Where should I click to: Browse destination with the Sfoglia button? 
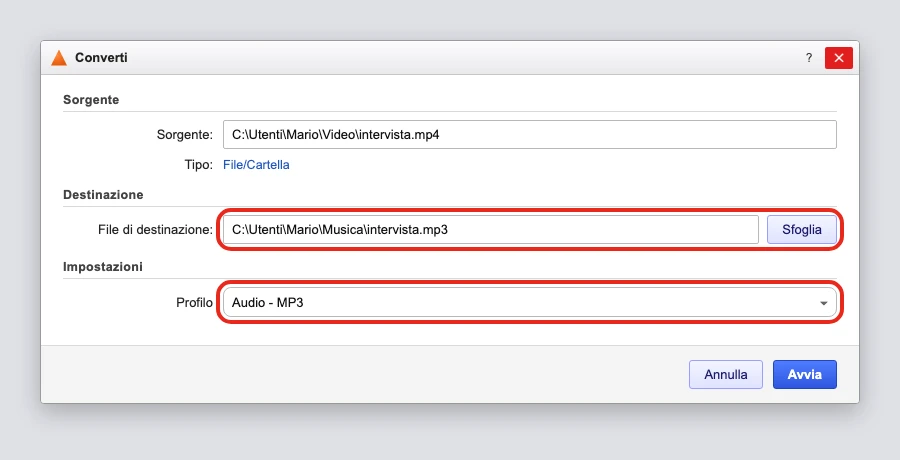tap(802, 230)
